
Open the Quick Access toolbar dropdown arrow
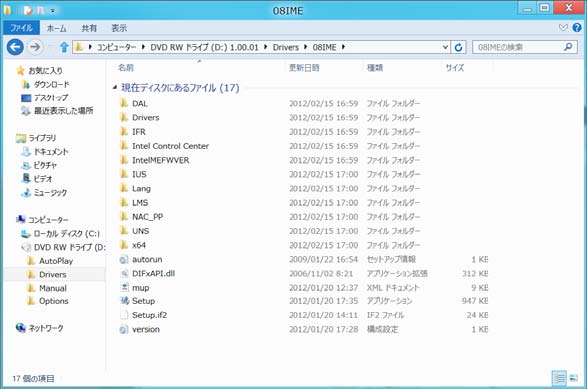point(52,11)
